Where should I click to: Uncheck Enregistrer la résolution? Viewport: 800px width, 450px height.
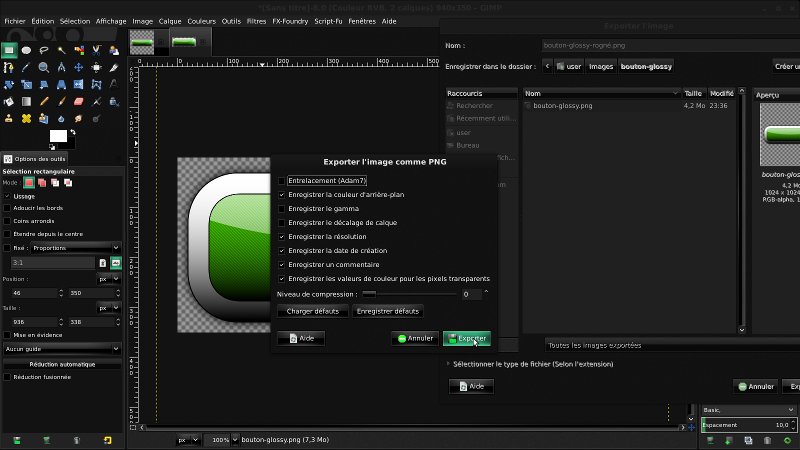281,237
